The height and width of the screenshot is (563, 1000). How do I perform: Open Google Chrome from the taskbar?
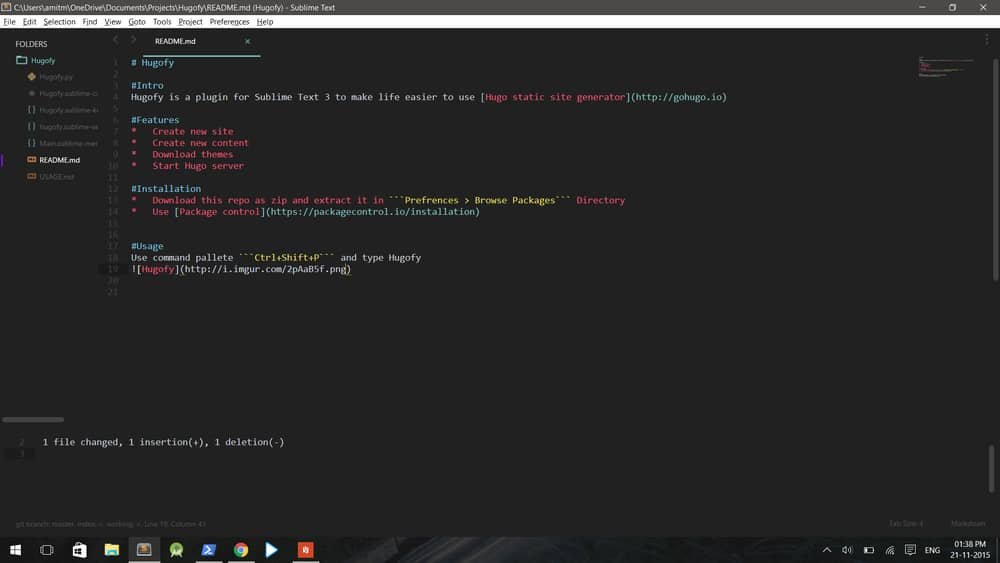(x=241, y=550)
